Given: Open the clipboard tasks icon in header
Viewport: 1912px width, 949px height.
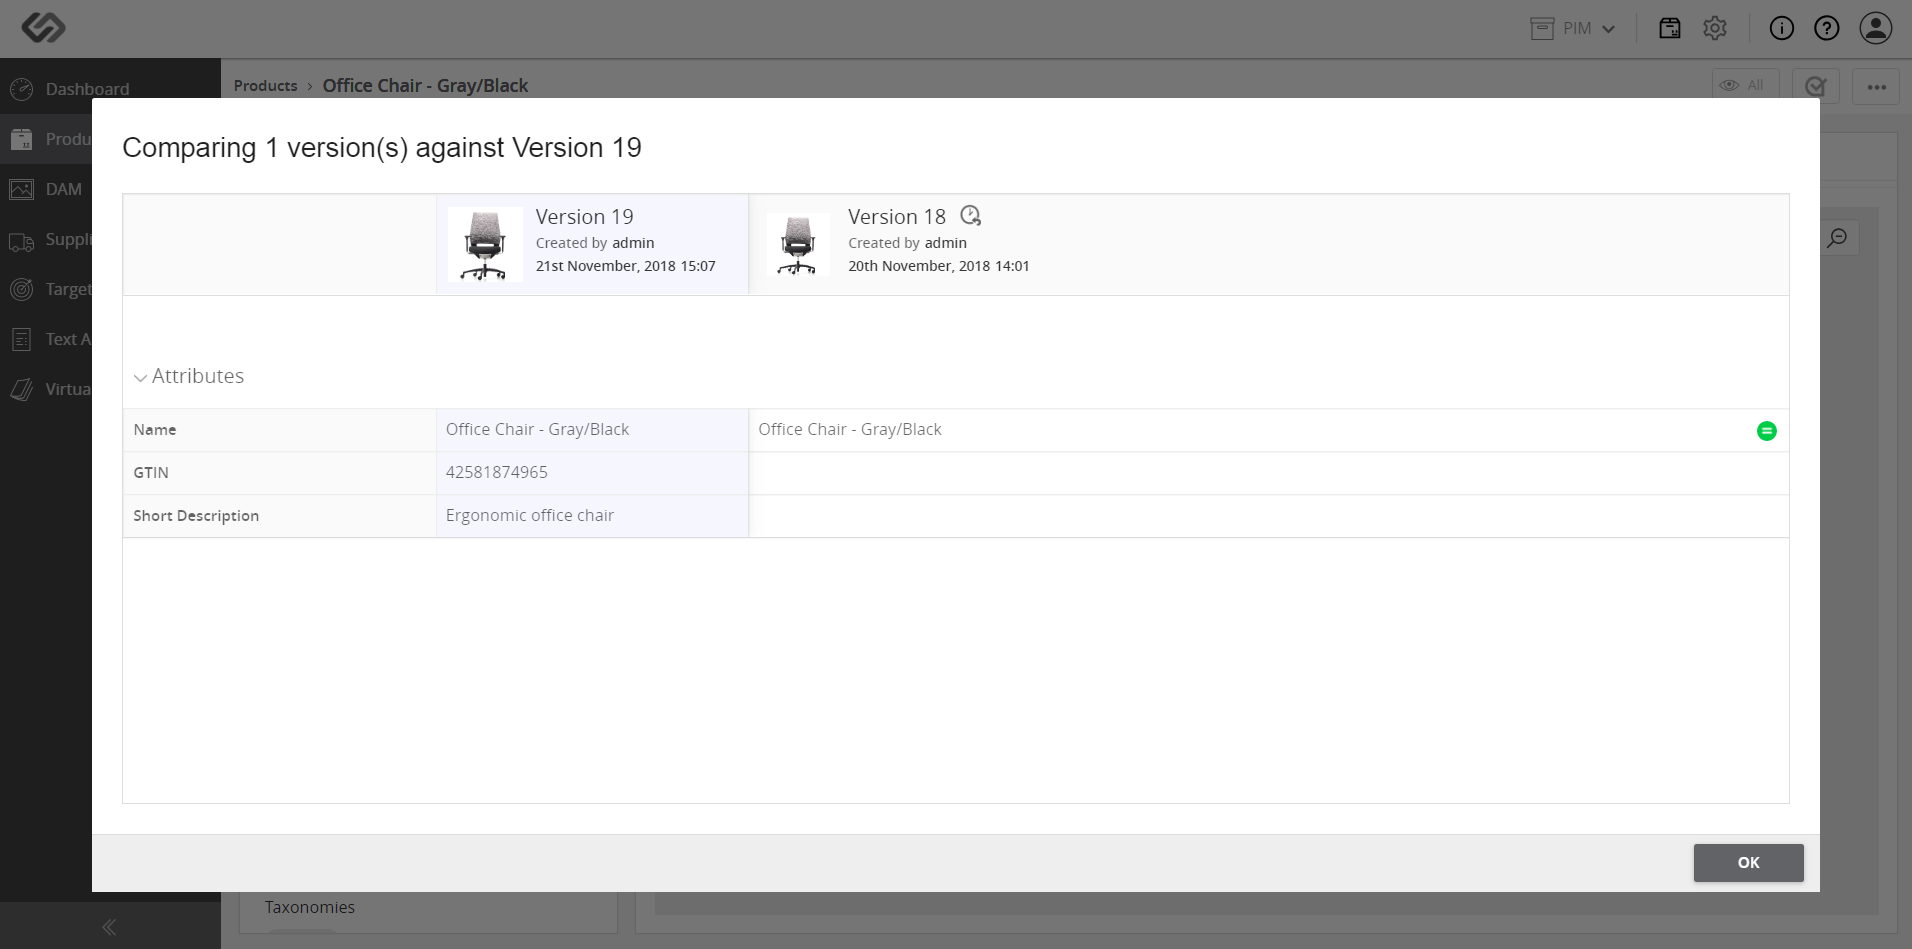Looking at the screenshot, I should [x=1670, y=28].
